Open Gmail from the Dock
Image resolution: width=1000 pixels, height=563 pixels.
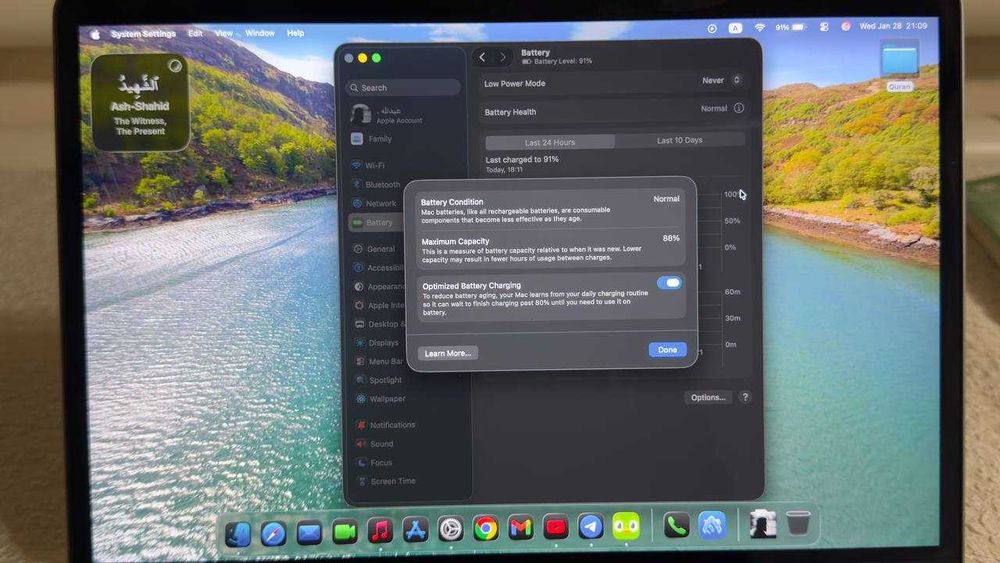pyautogui.click(x=520, y=528)
